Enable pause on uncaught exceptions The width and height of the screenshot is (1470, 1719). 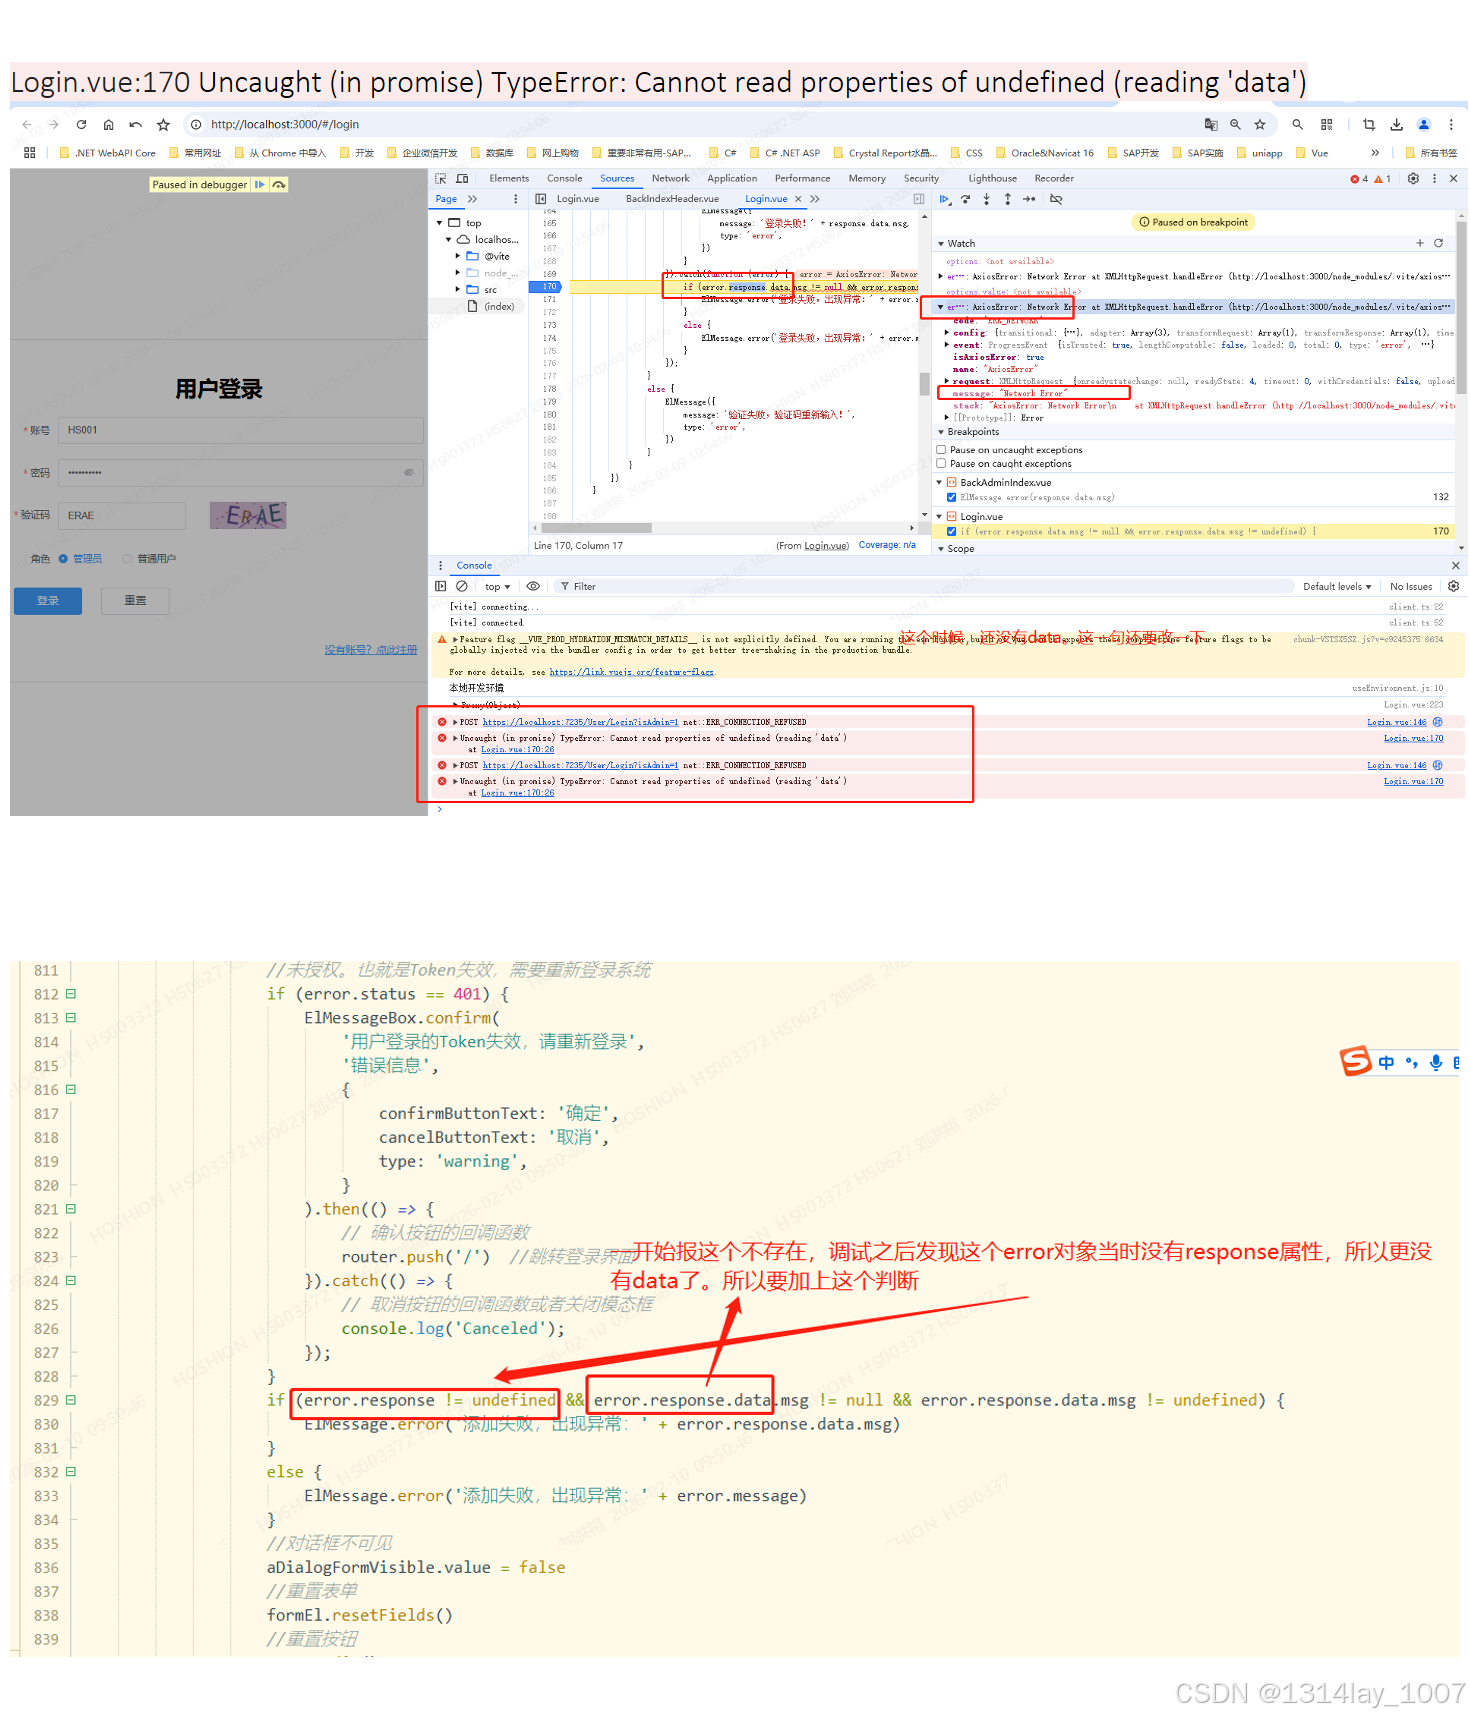pyautogui.click(x=941, y=450)
